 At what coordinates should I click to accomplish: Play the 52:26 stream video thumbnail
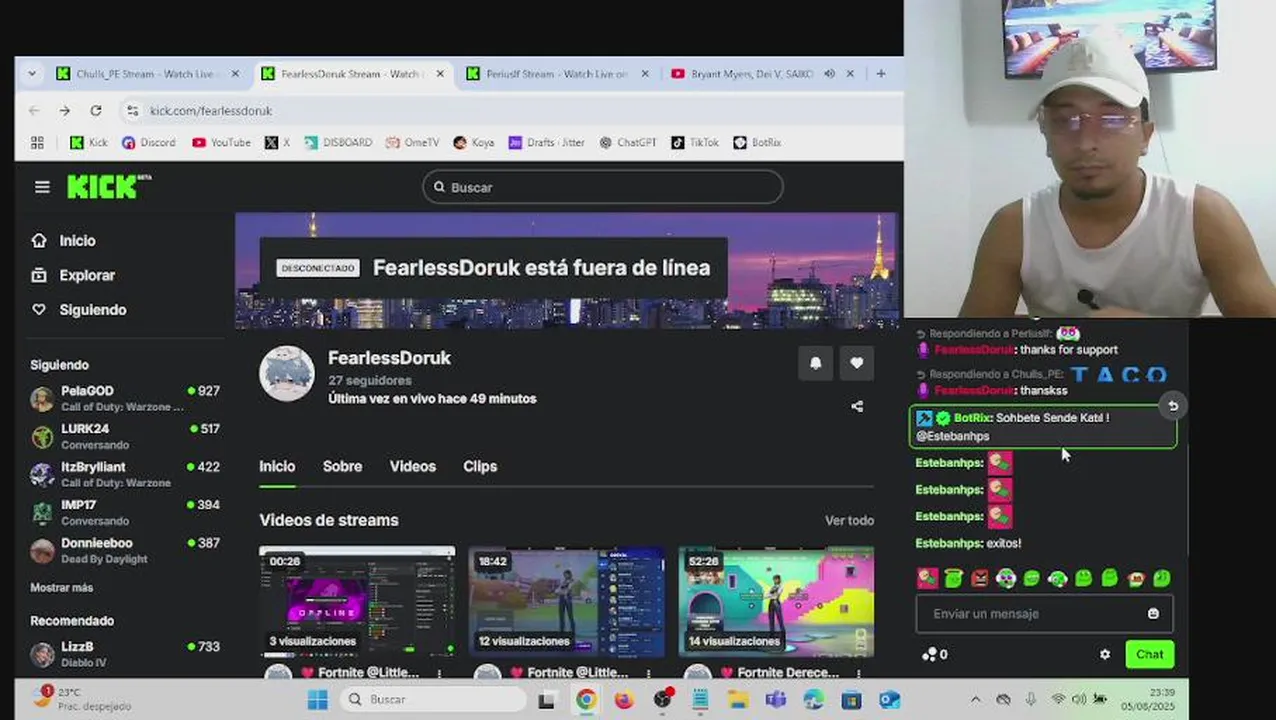(x=776, y=601)
